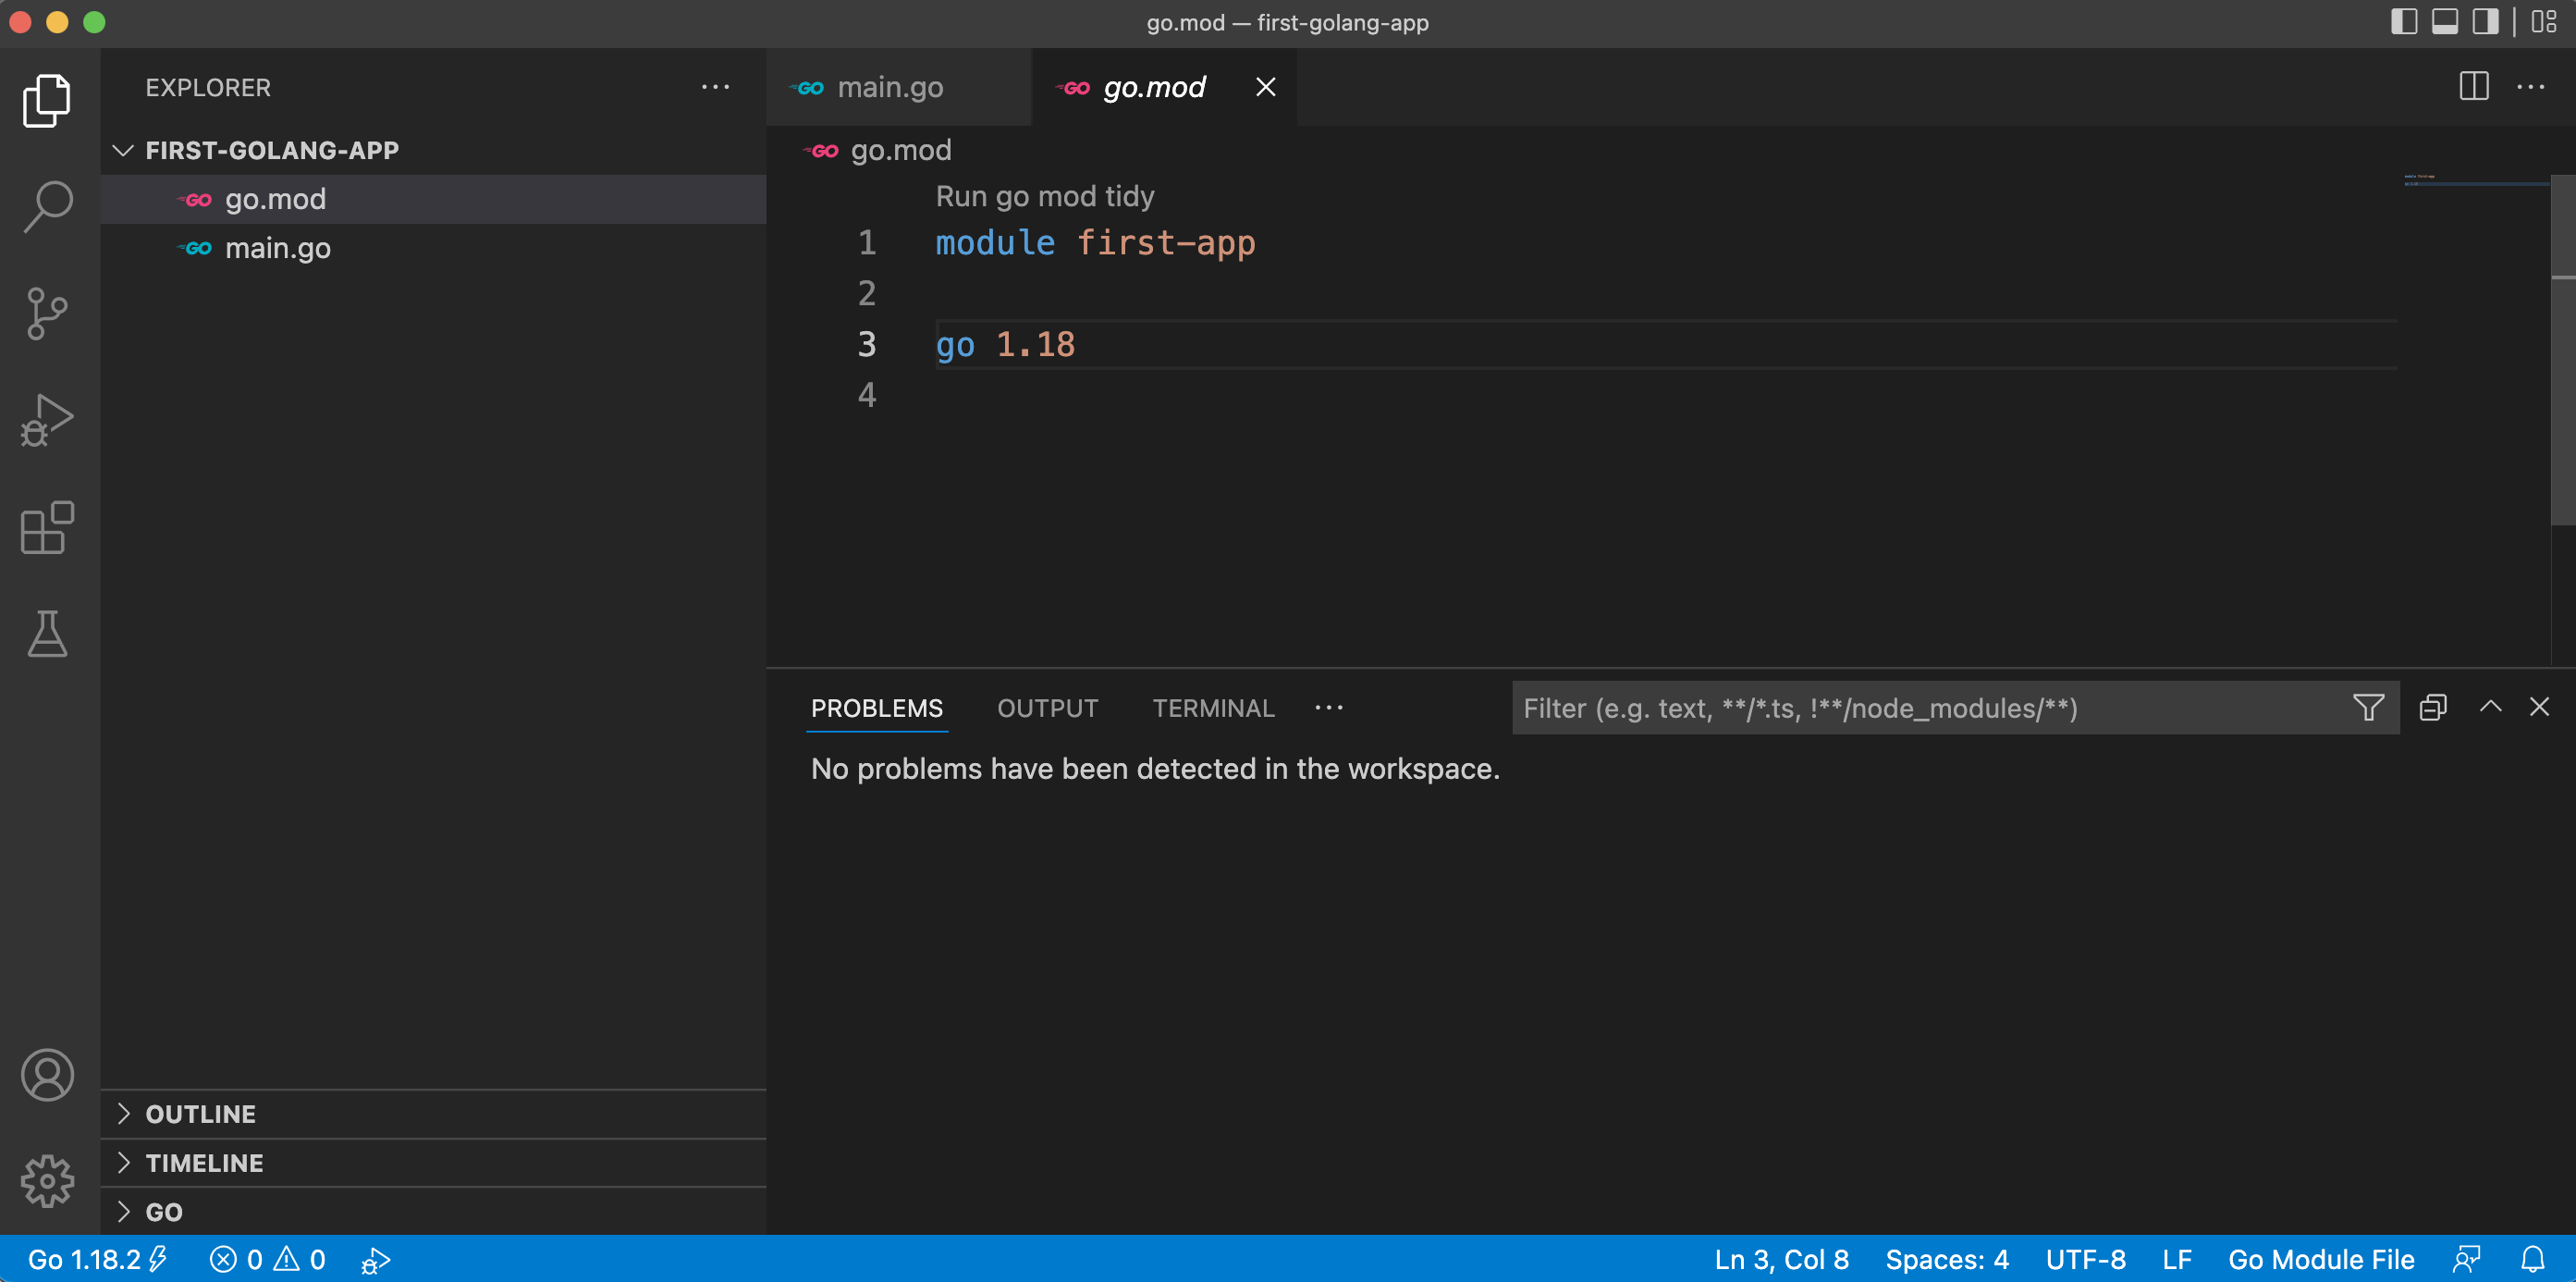
Task: Switch to the OUTPUT panel tab
Action: click(1047, 708)
